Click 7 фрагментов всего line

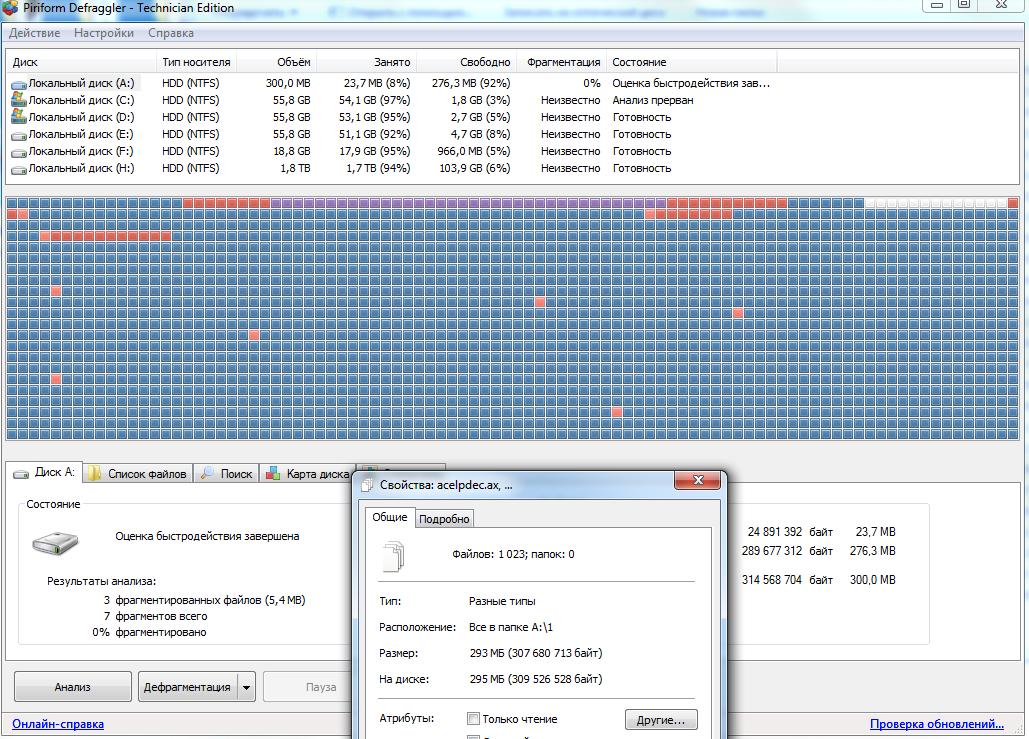pos(156,616)
